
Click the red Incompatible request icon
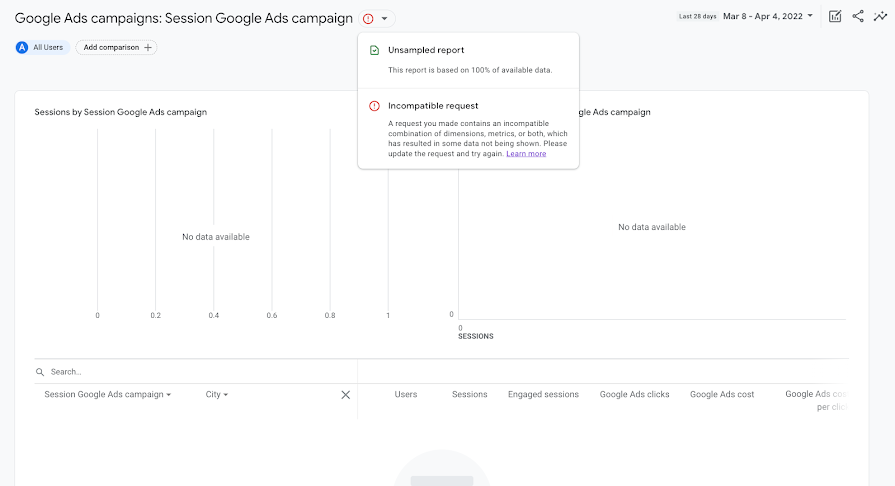click(x=374, y=106)
